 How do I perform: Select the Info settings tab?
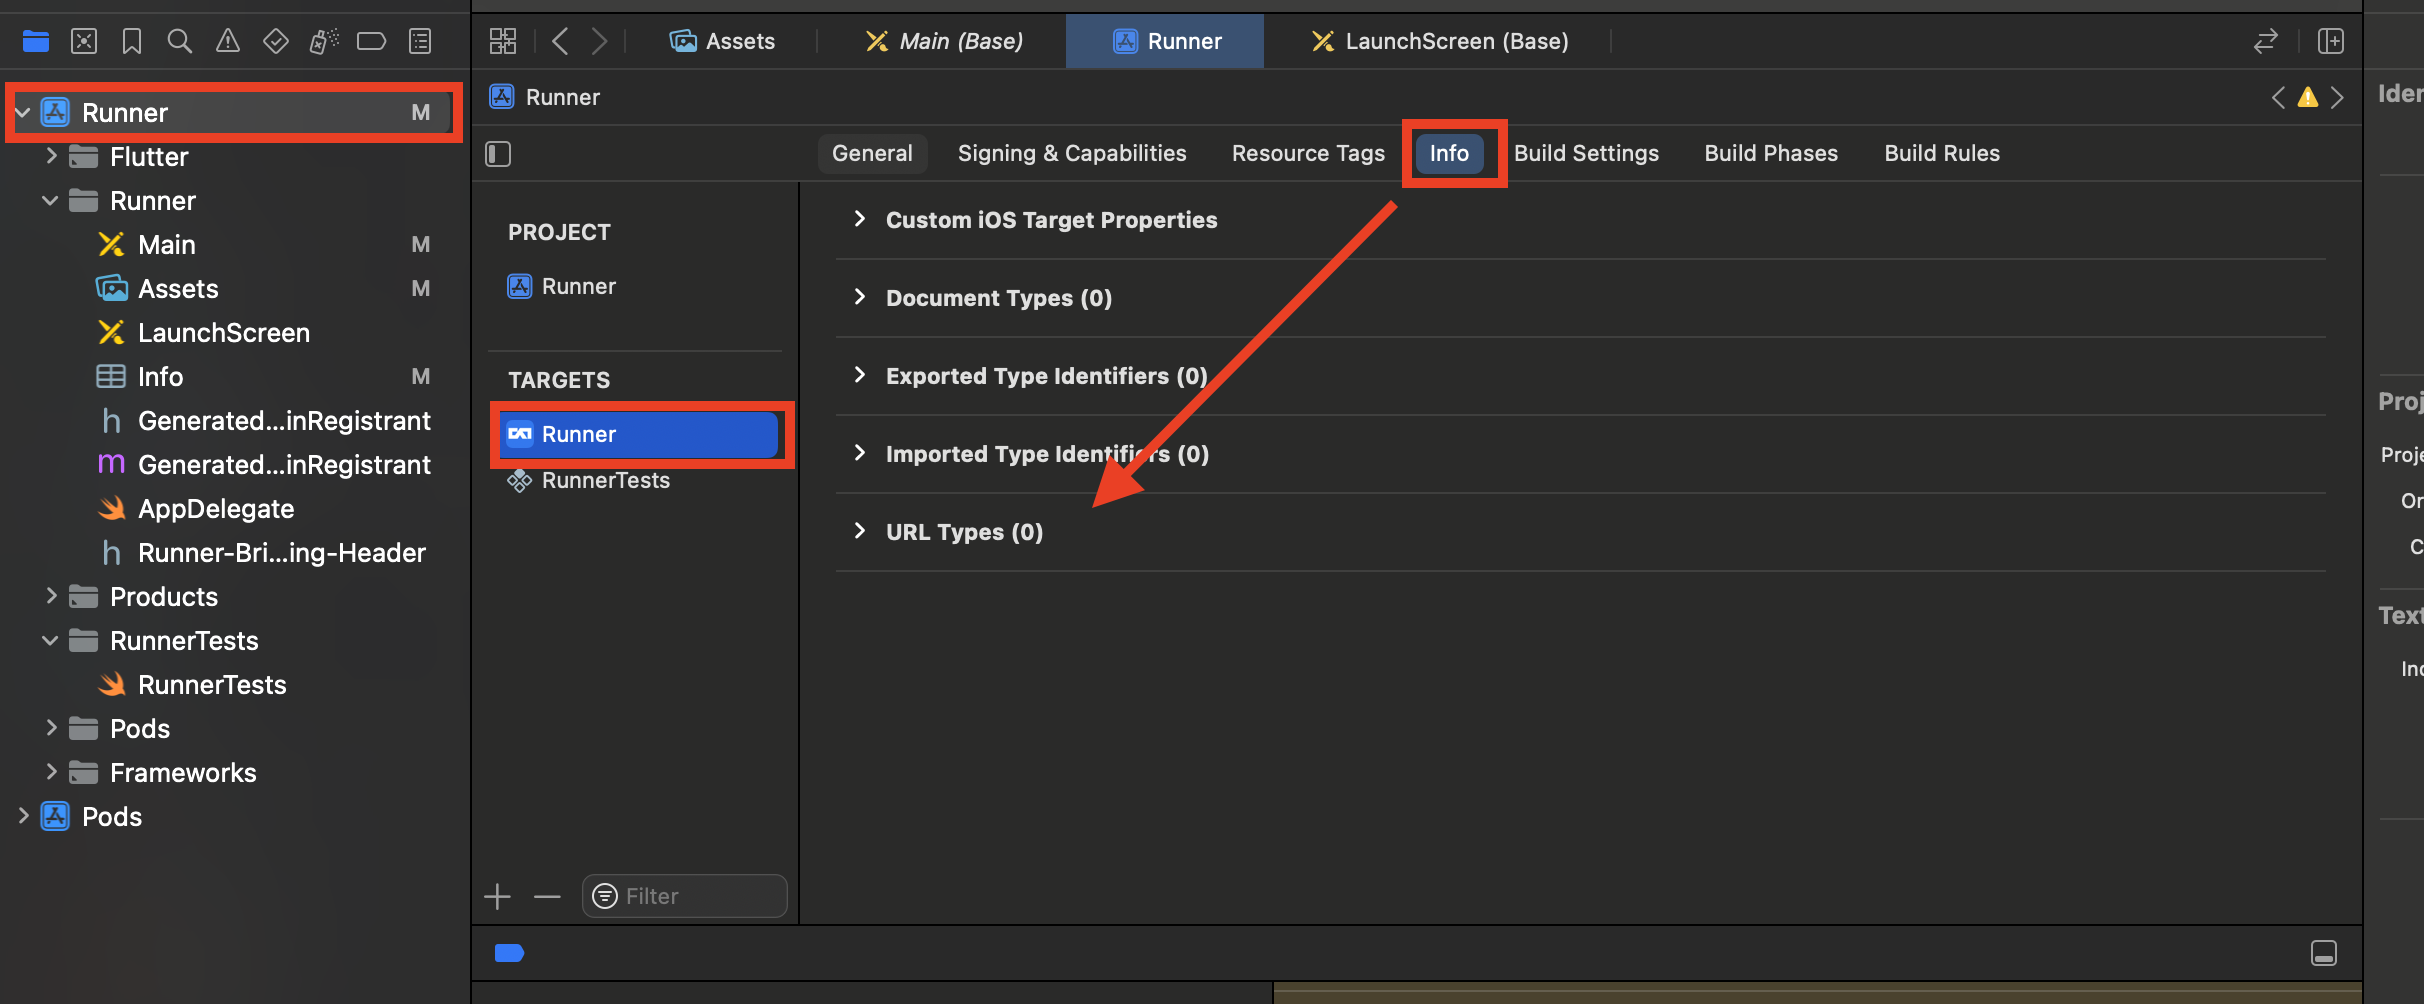pyautogui.click(x=1449, y=153)
